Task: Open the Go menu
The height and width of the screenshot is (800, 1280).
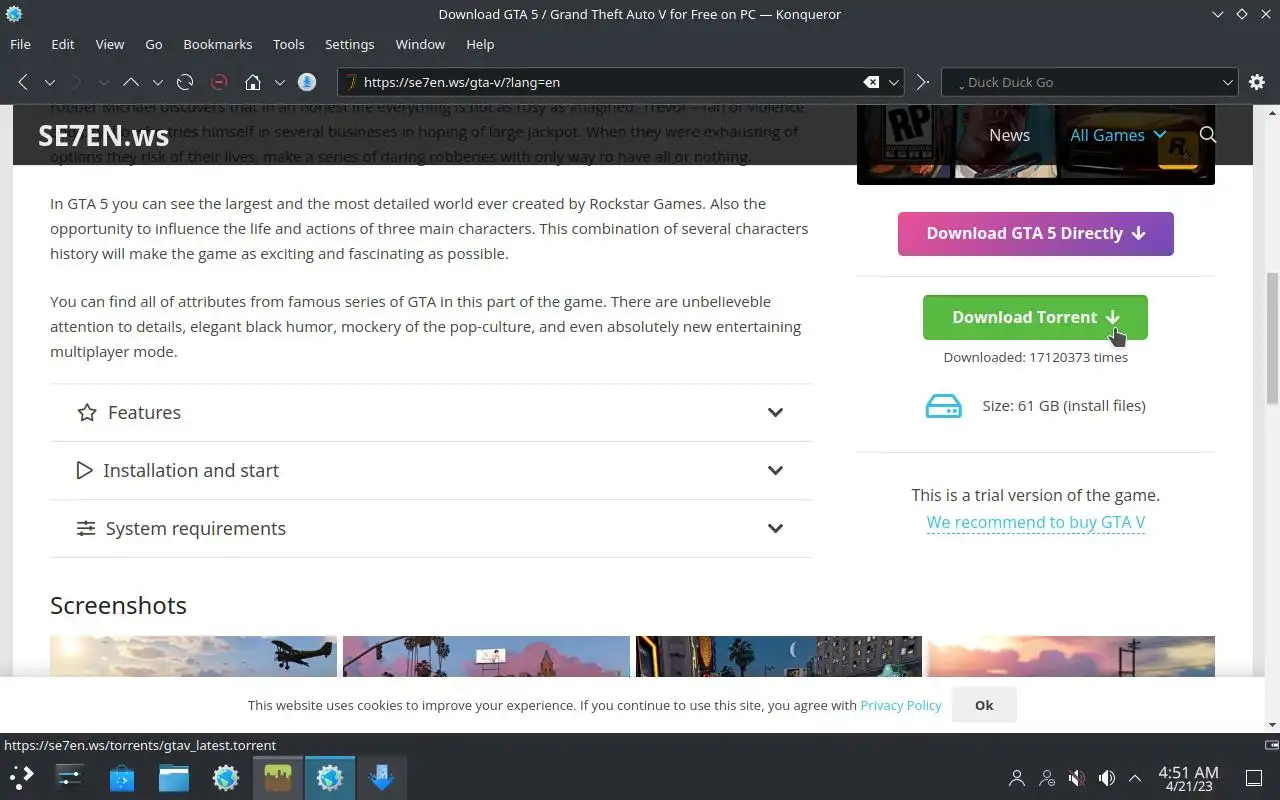Action: 154,44
